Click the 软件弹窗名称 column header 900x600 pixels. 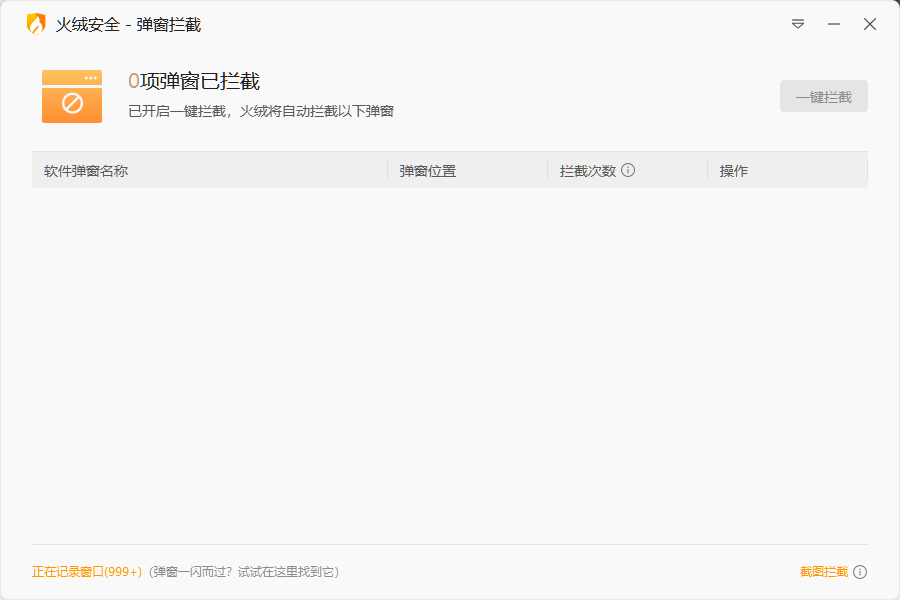tap(86, 171)
